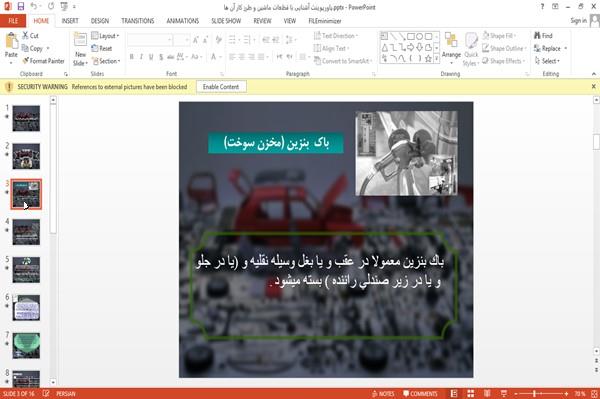600x399 pixels.
Task: Click the zoom slider handle
Action: coord(535,394)
